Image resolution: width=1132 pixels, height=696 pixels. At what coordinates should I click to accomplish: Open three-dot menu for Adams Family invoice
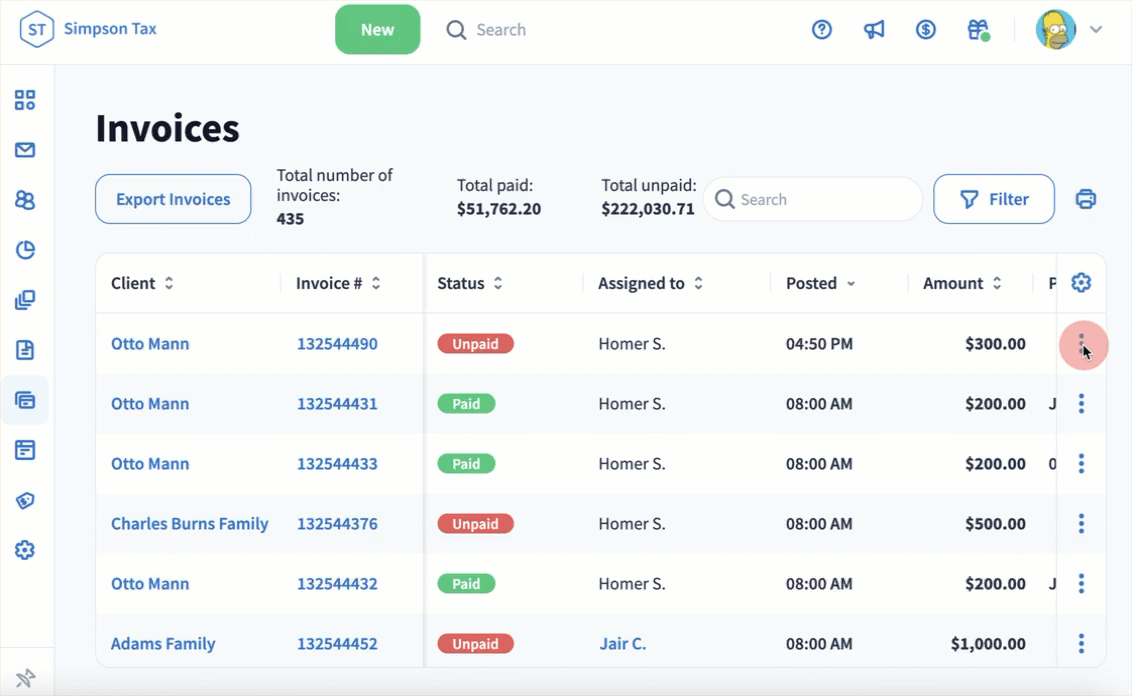click(1081, 644)
